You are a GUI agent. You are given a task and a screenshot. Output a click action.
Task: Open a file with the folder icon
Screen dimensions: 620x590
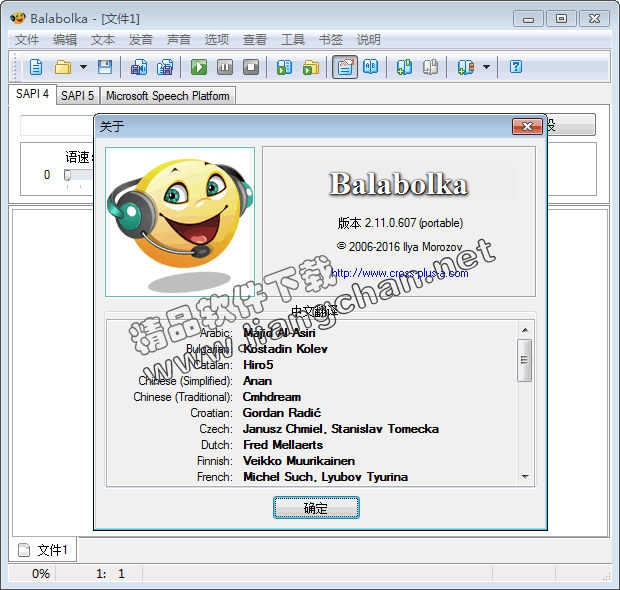[x=63, y=67]
